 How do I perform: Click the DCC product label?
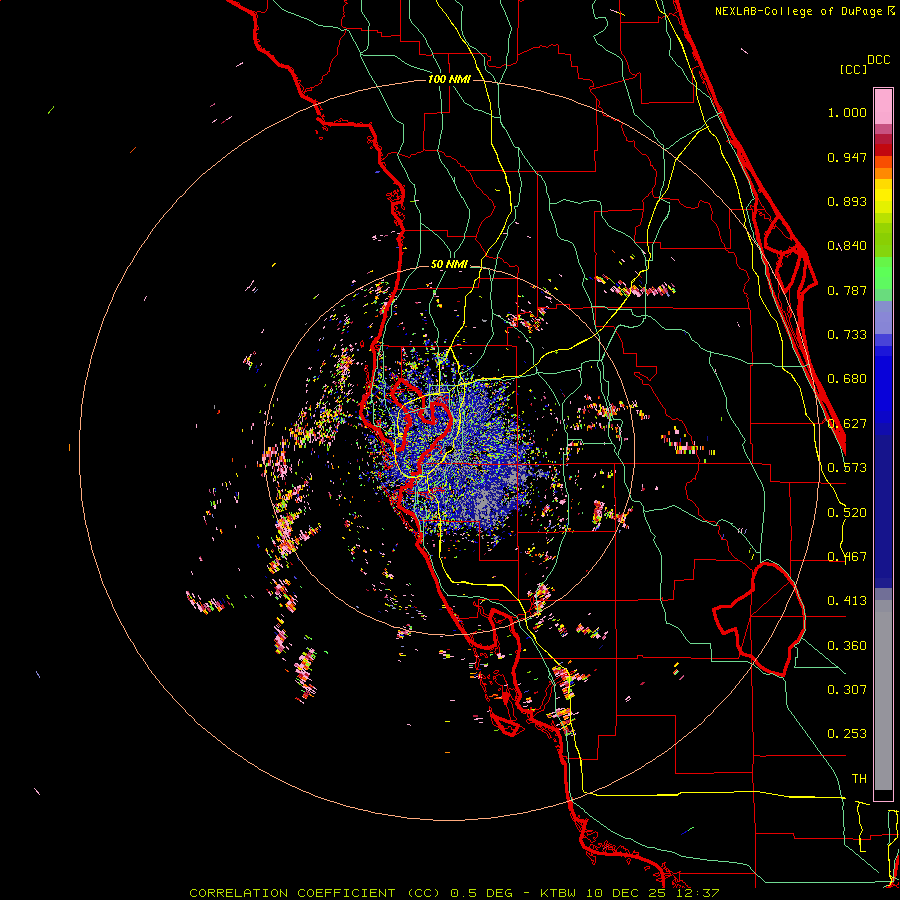pyautogui.click(x=878, y=60)
